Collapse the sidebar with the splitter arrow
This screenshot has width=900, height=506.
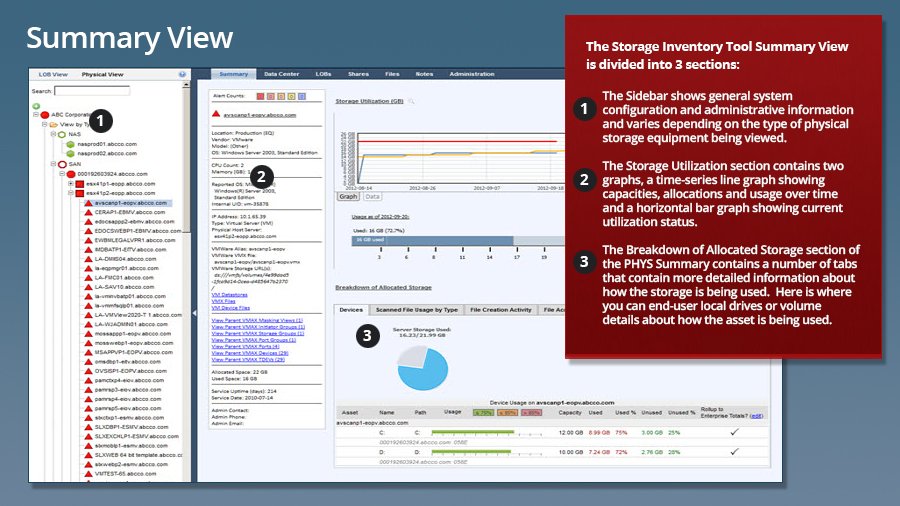[194, 313]
